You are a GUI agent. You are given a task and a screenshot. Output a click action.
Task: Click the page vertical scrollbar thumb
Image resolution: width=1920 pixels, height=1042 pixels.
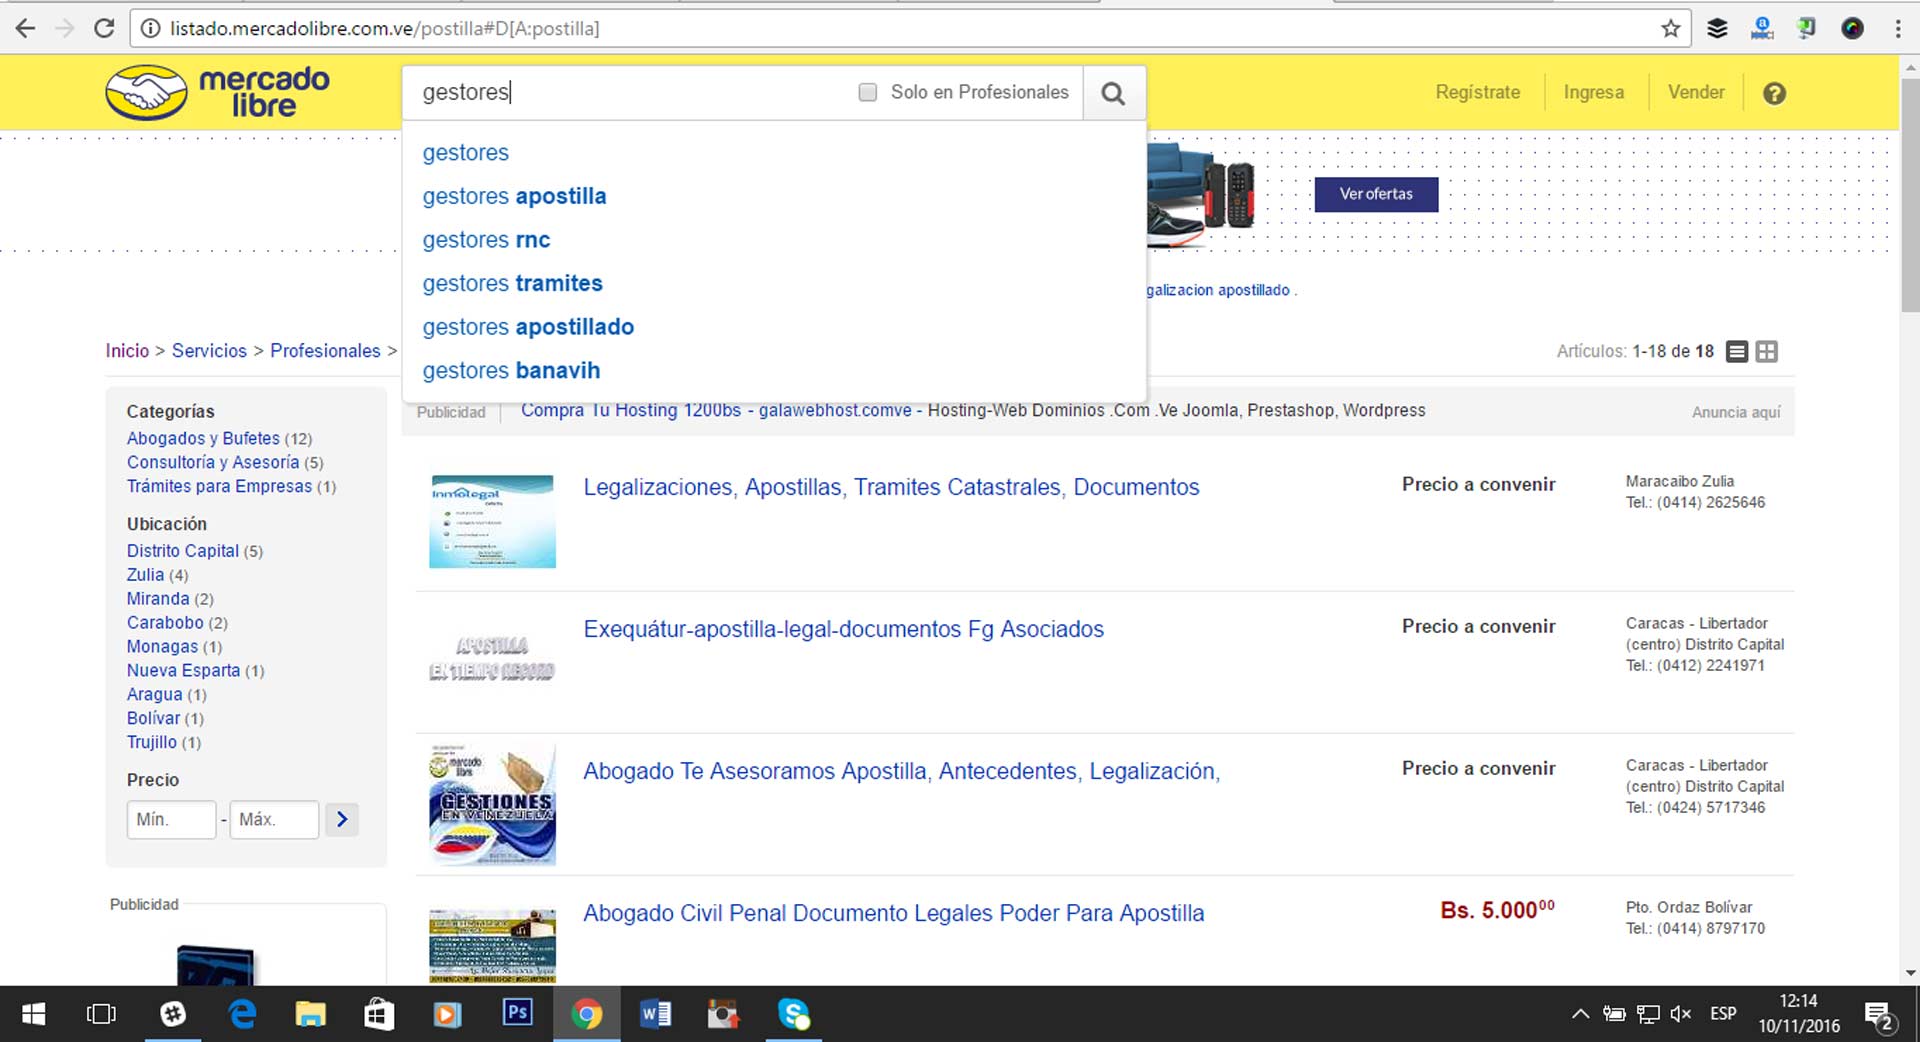point(1910,194)
